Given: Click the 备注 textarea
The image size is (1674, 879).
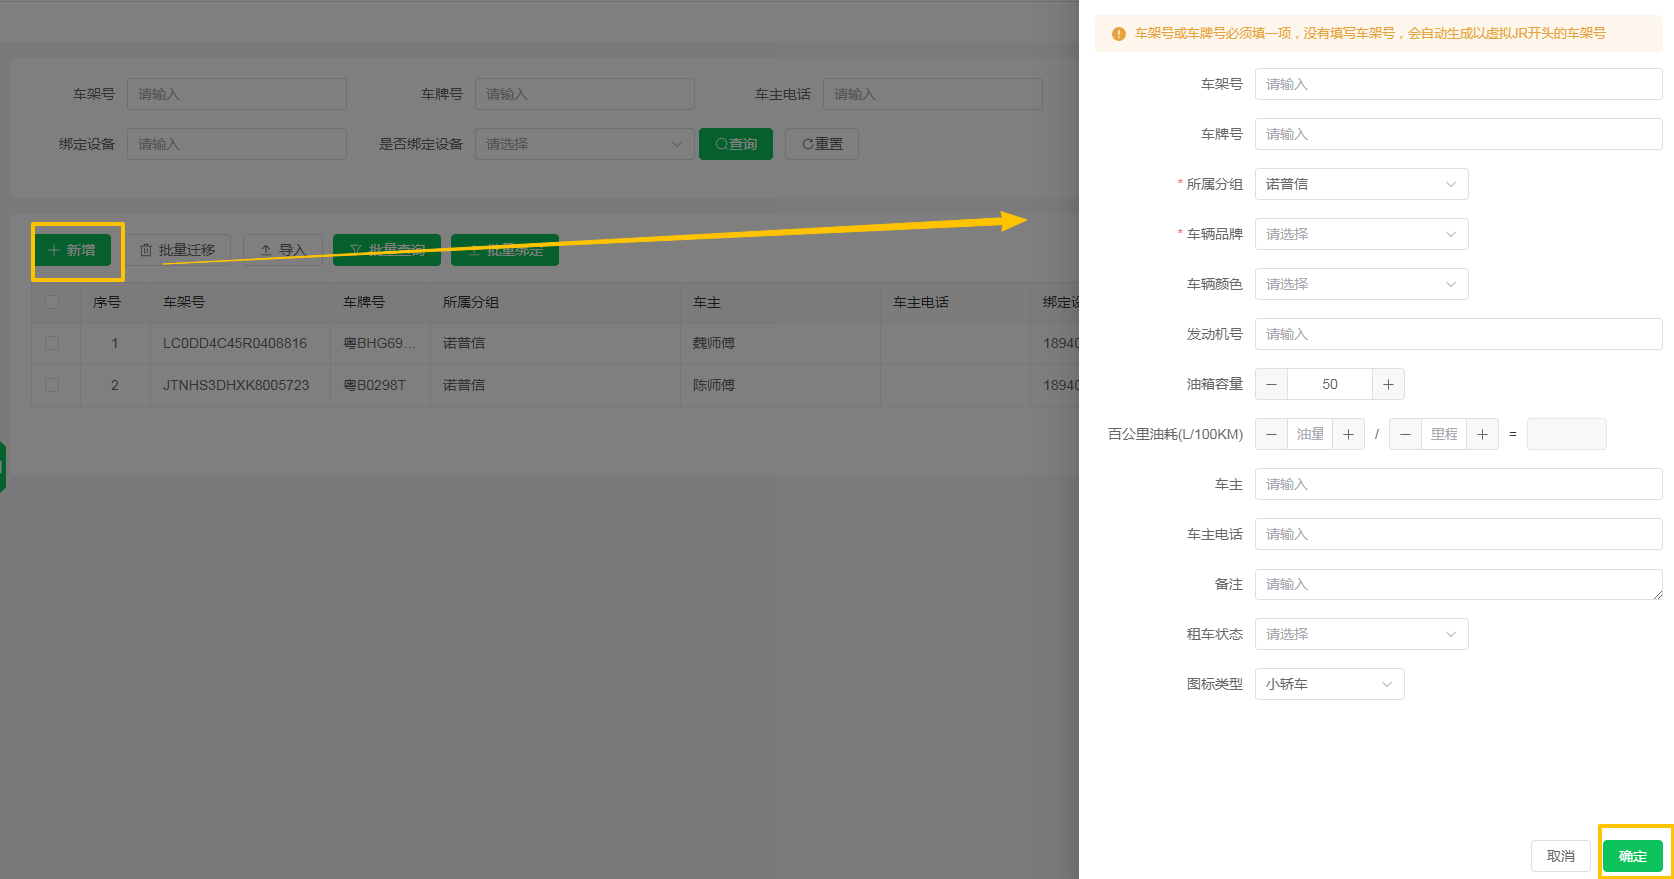Looking at the screenshot, I should coord(1458,584).
